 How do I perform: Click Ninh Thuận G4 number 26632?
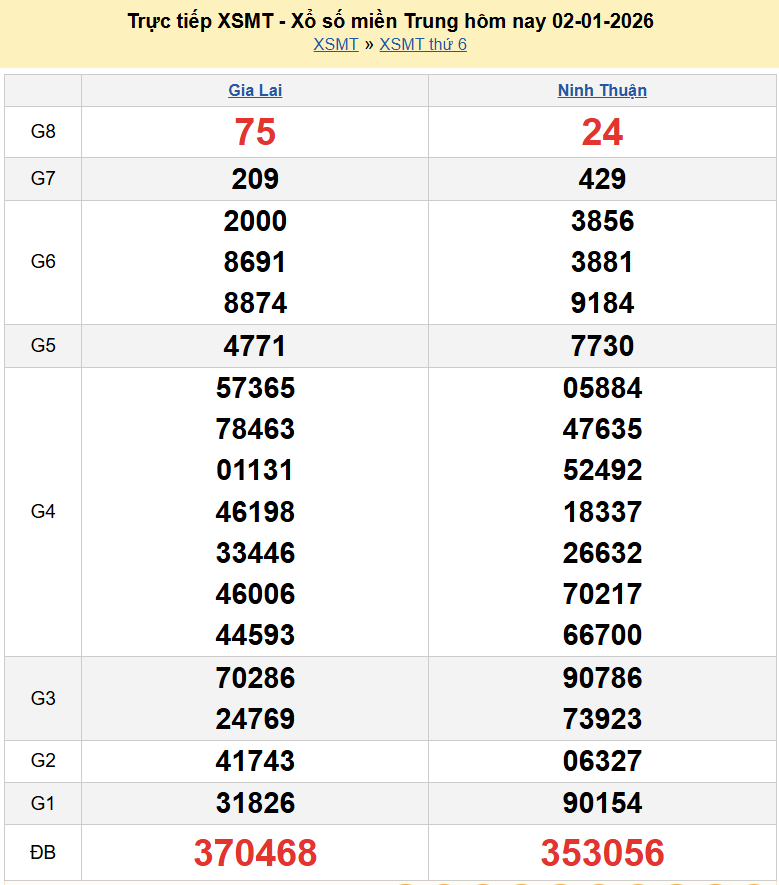coord(602,553)
